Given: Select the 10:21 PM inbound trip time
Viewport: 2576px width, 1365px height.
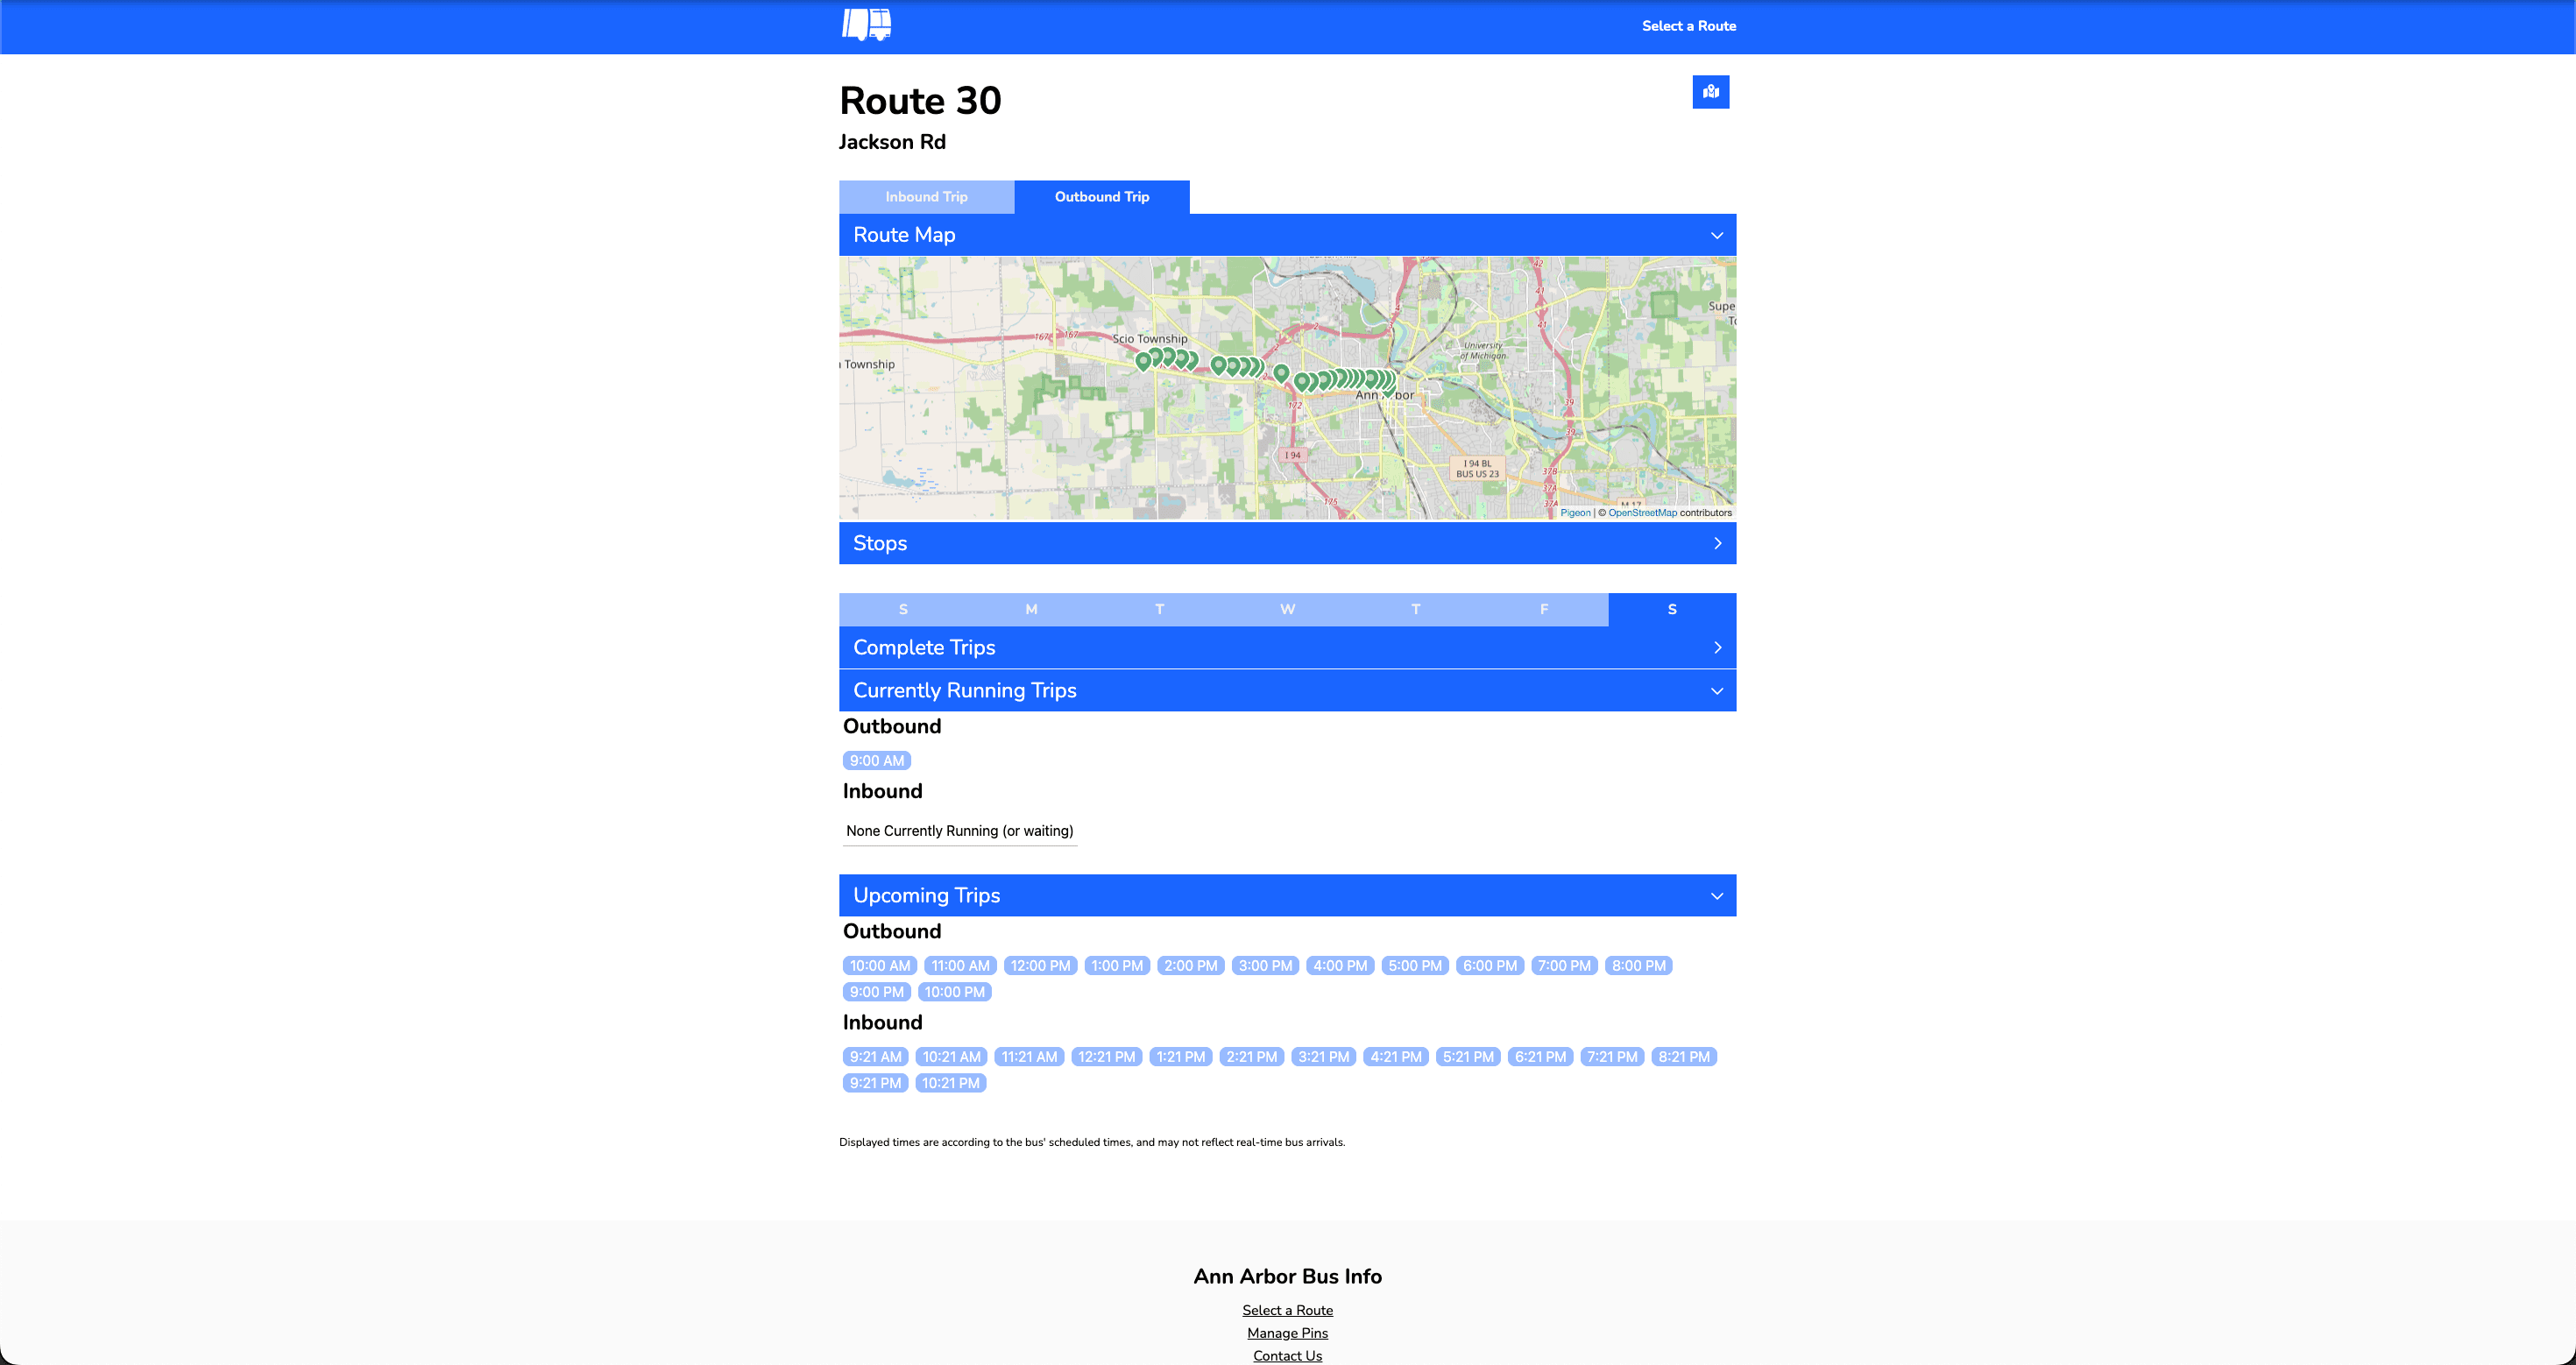Looking at the screenshot, I should 951,1082.
